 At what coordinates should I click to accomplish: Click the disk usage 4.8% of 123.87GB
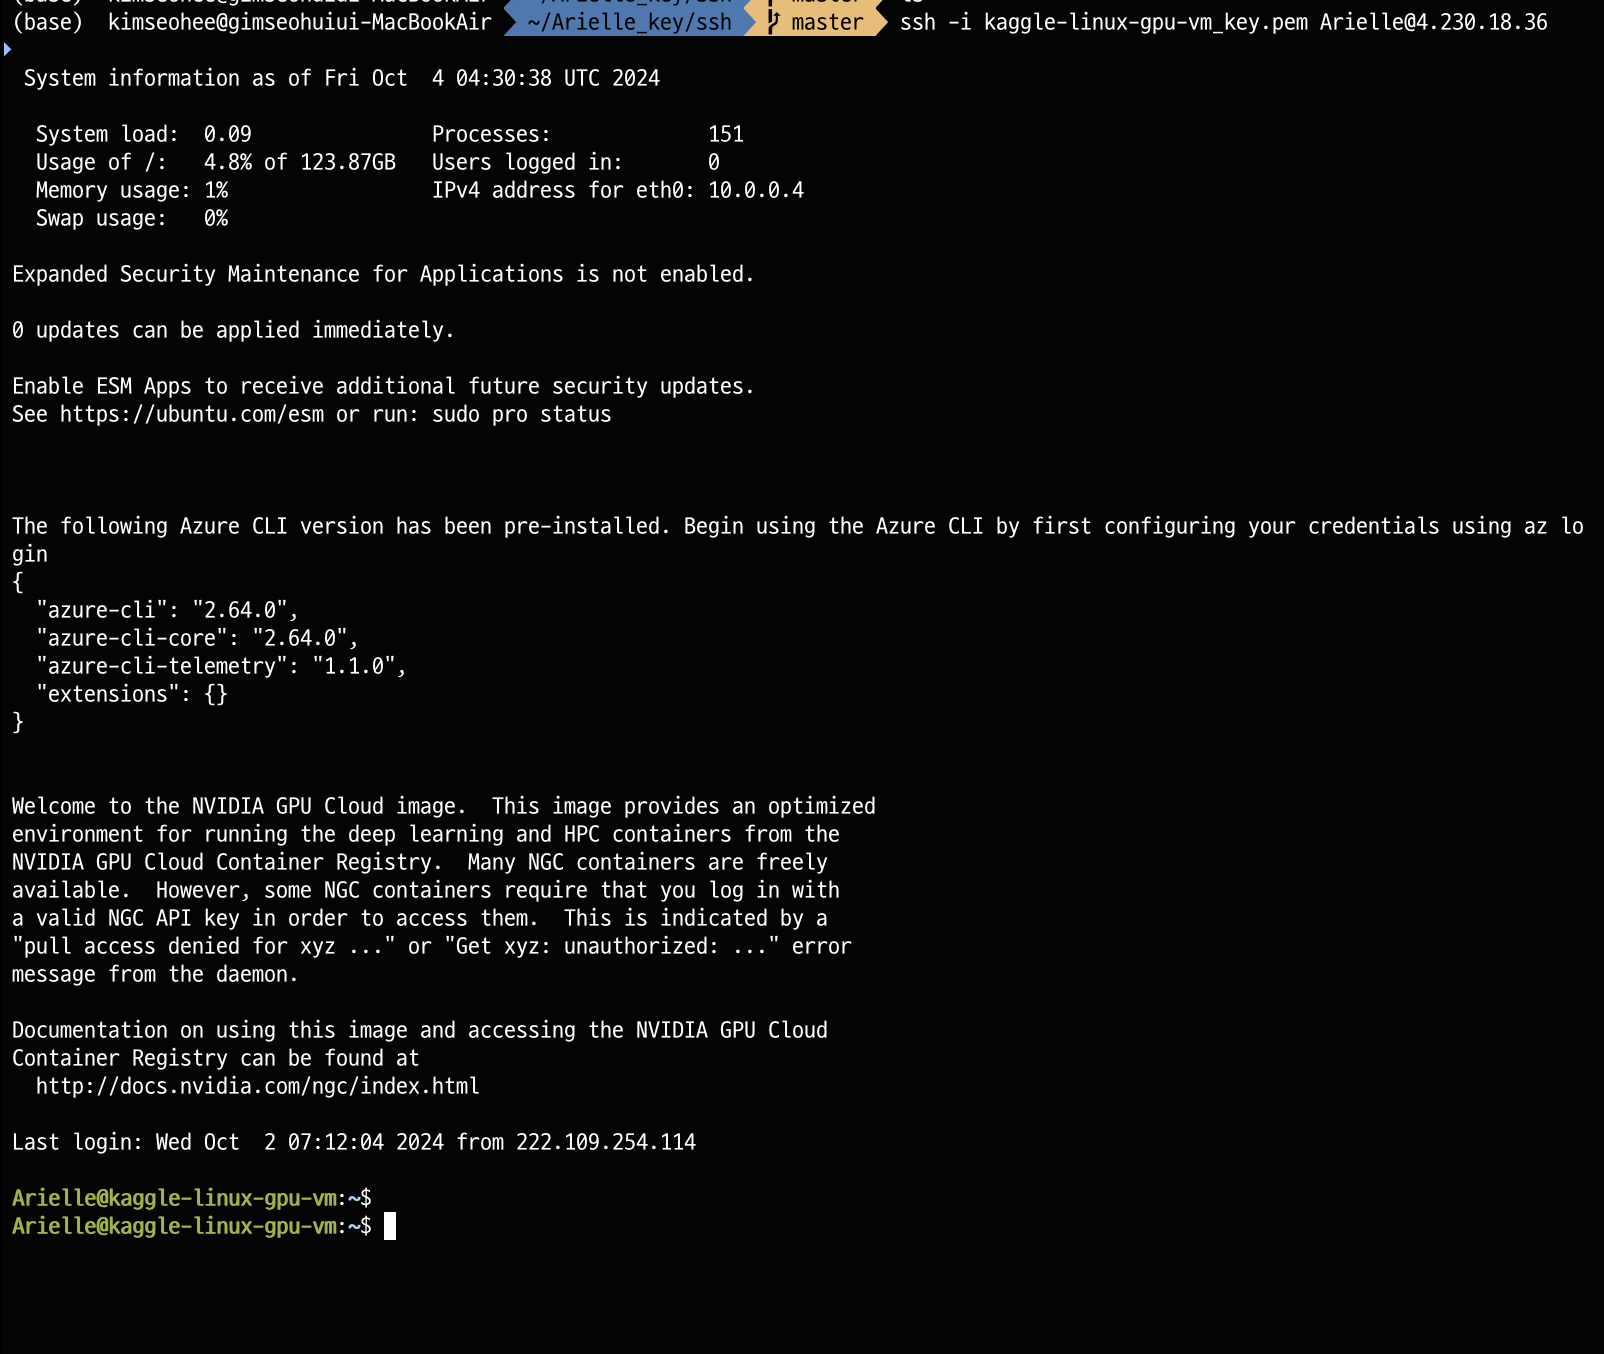click(300, 162)
